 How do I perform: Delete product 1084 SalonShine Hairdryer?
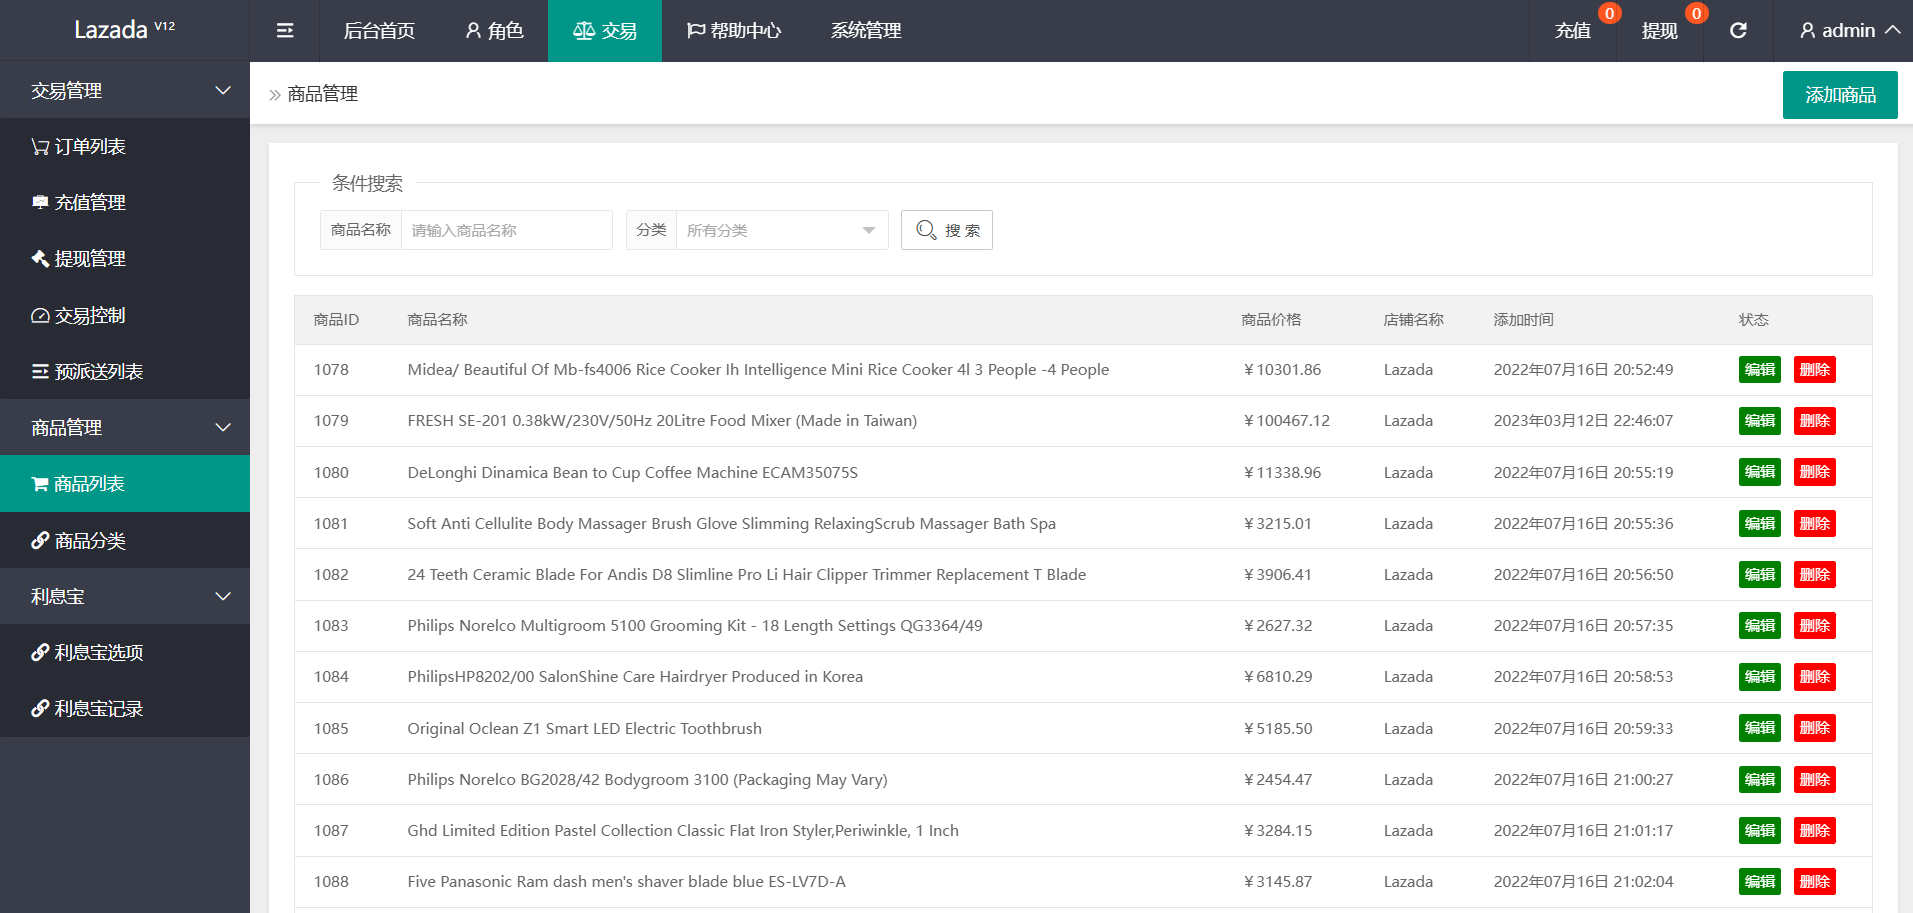pyautogui.click(x=1815, y=677)
